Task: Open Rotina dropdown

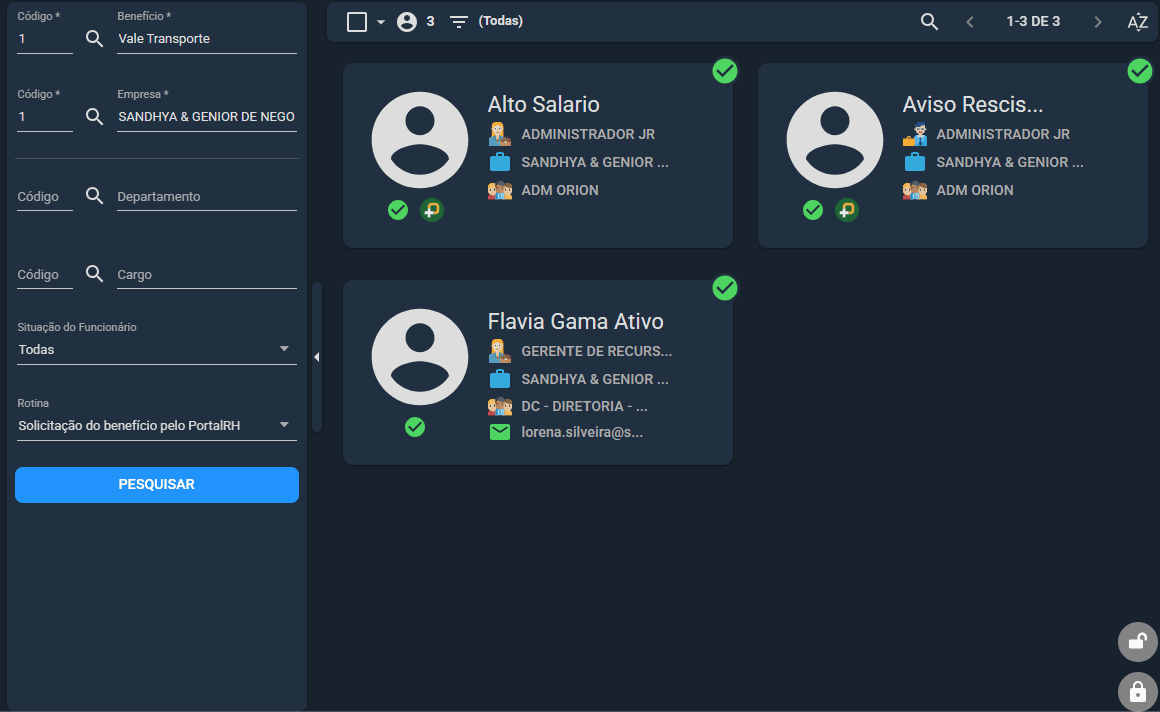Action: (157, 426)
